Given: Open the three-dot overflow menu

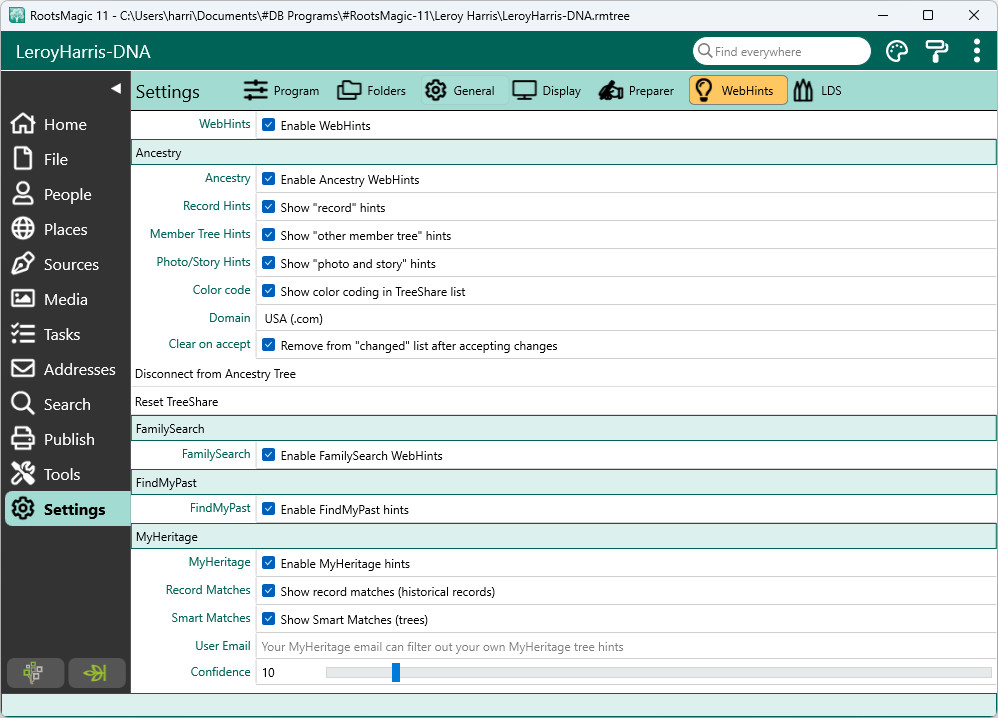Looking at the screenshot, I should 976,52.
